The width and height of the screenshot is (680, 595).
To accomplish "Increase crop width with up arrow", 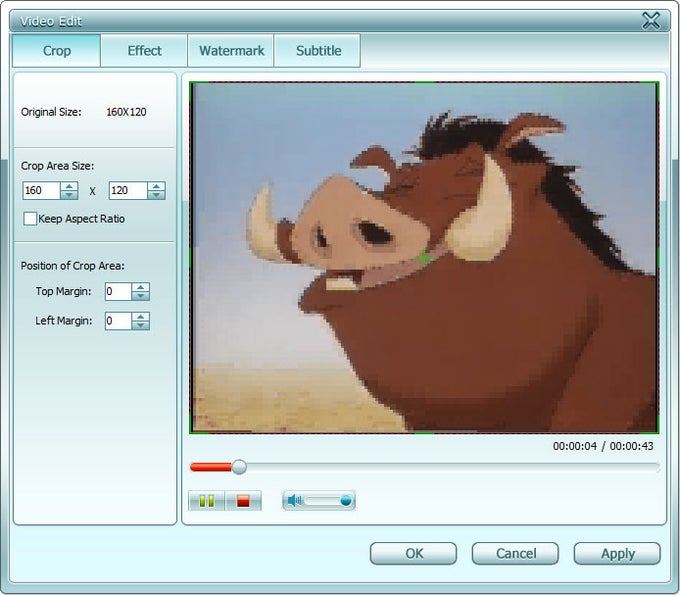I will (x=69, y=186).
